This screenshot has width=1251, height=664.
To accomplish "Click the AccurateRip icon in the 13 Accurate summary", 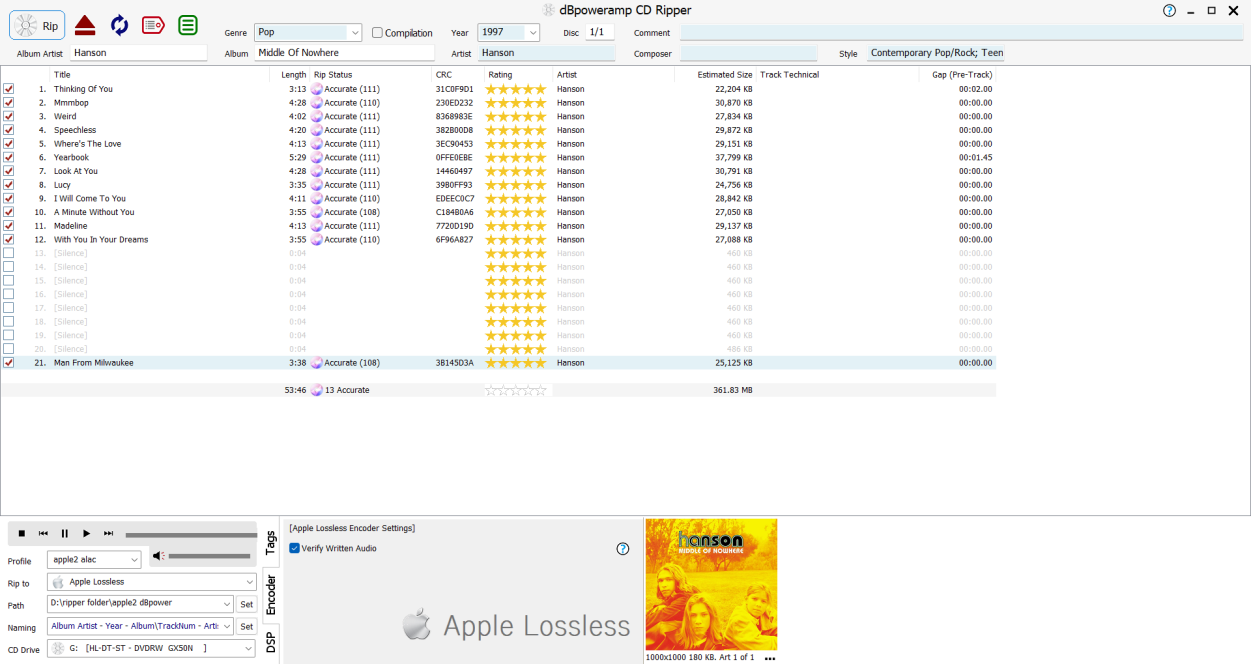I will pyautogui.click(x=316, y=390).
